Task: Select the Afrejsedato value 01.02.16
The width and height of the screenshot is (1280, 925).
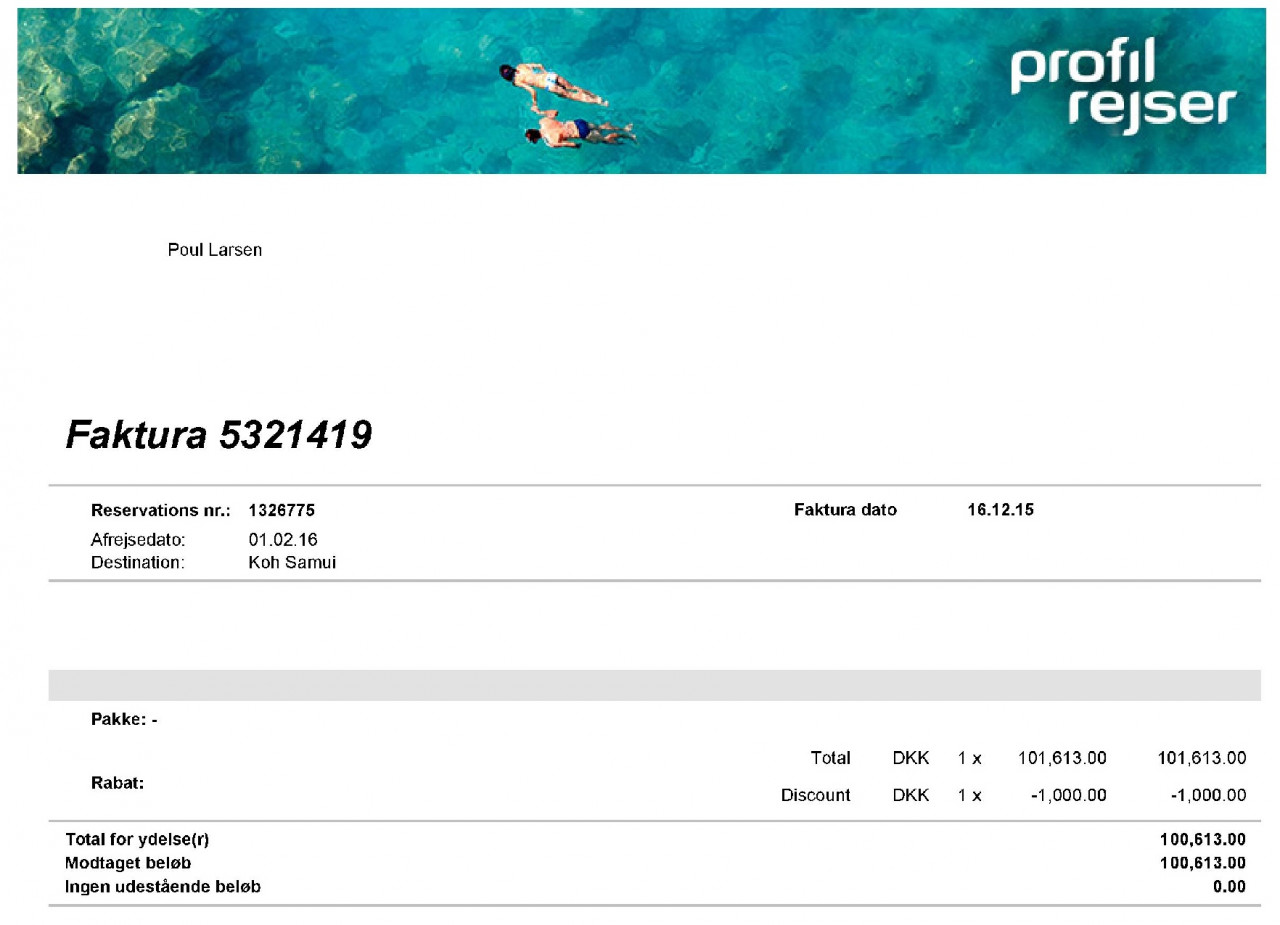Action: 283,540
